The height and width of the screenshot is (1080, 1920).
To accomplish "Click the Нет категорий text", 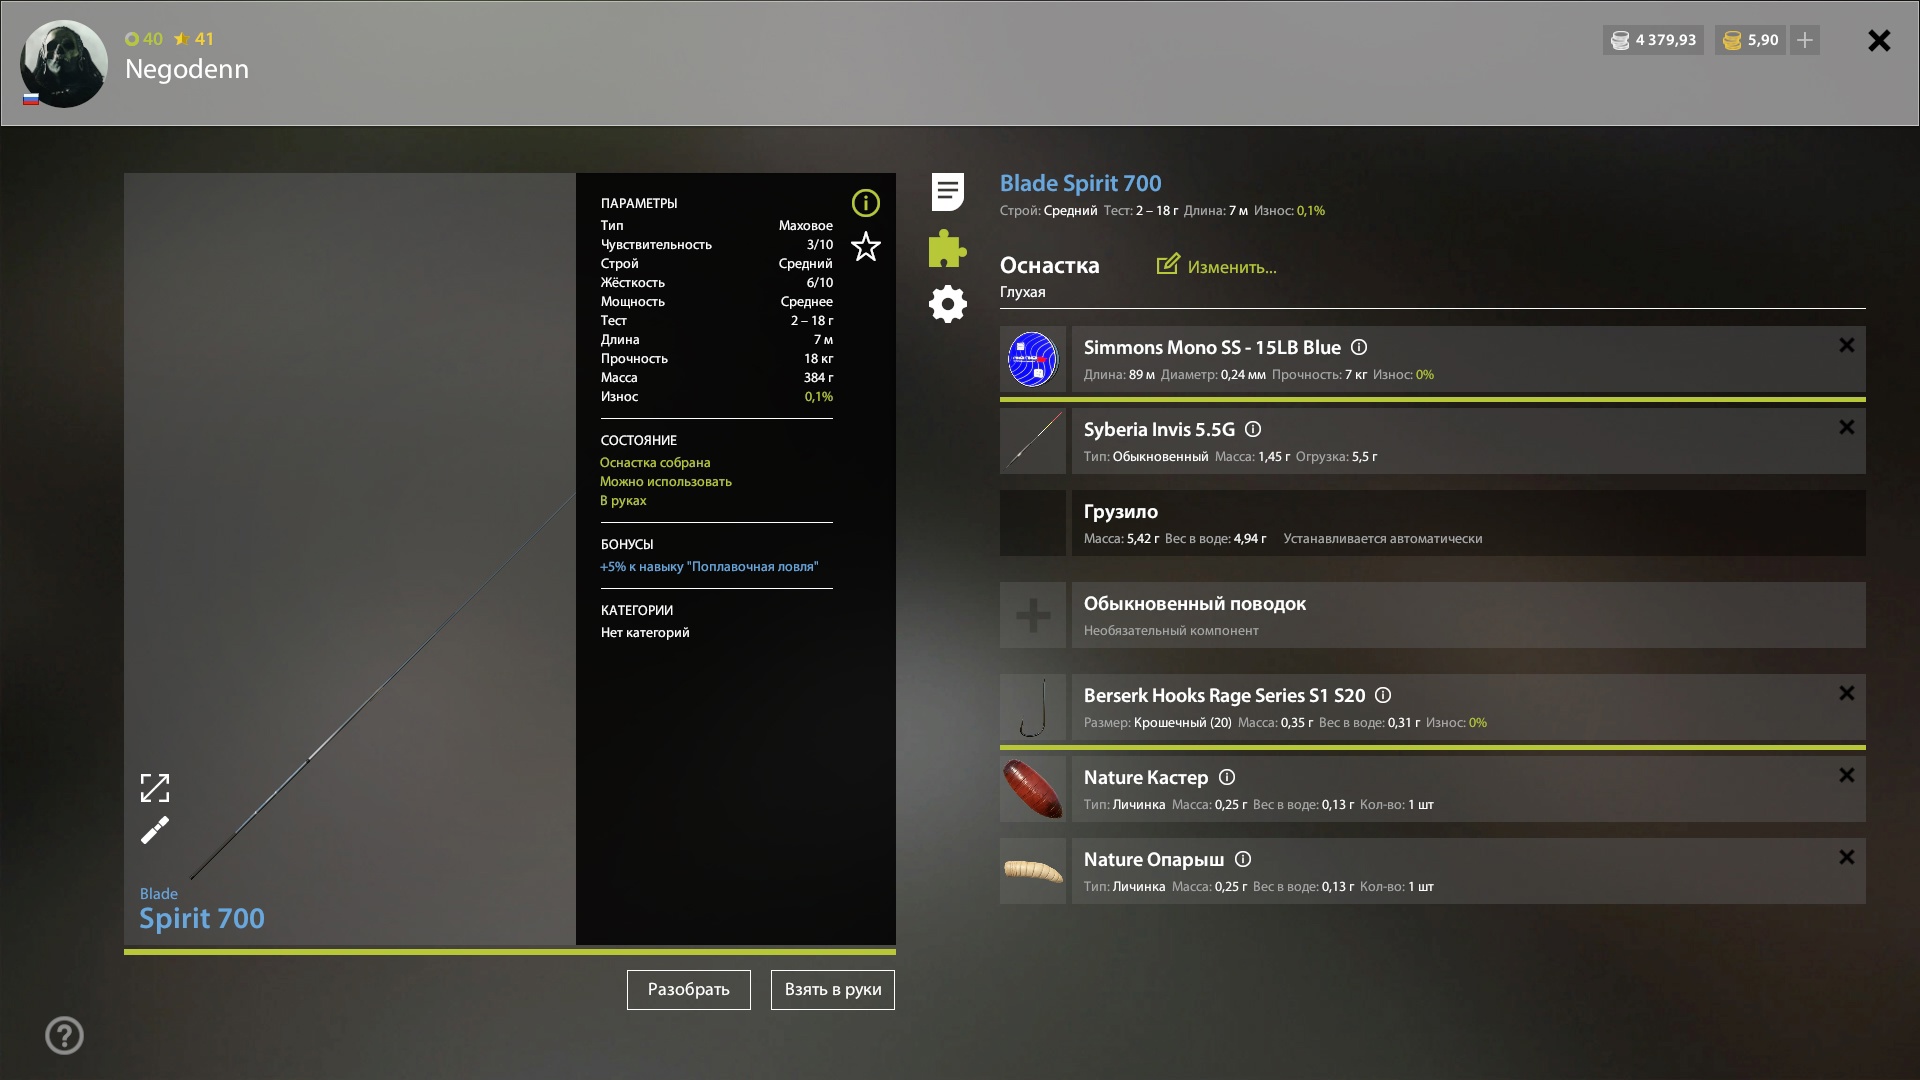I will tap(645, 633).
